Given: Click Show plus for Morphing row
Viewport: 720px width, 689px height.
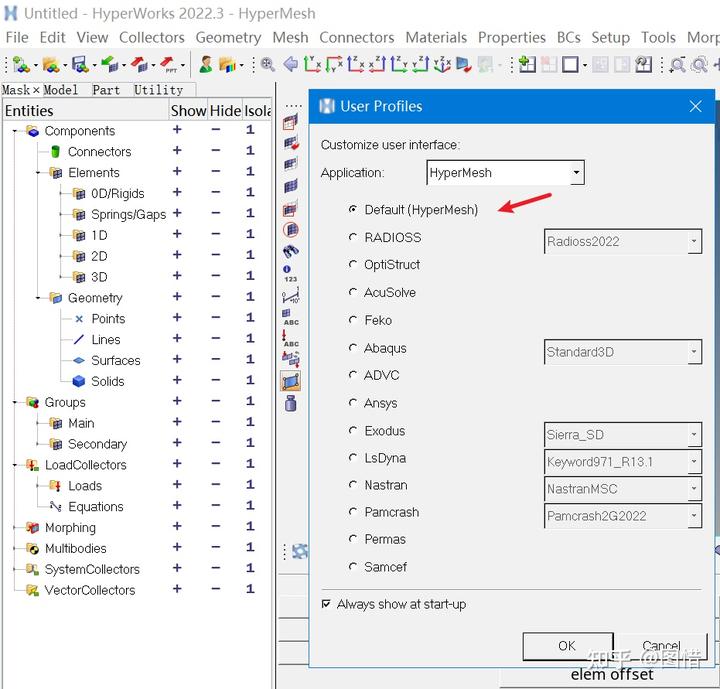Looking at the screenshot, I should pyautogui.click(x=177, y=526).
